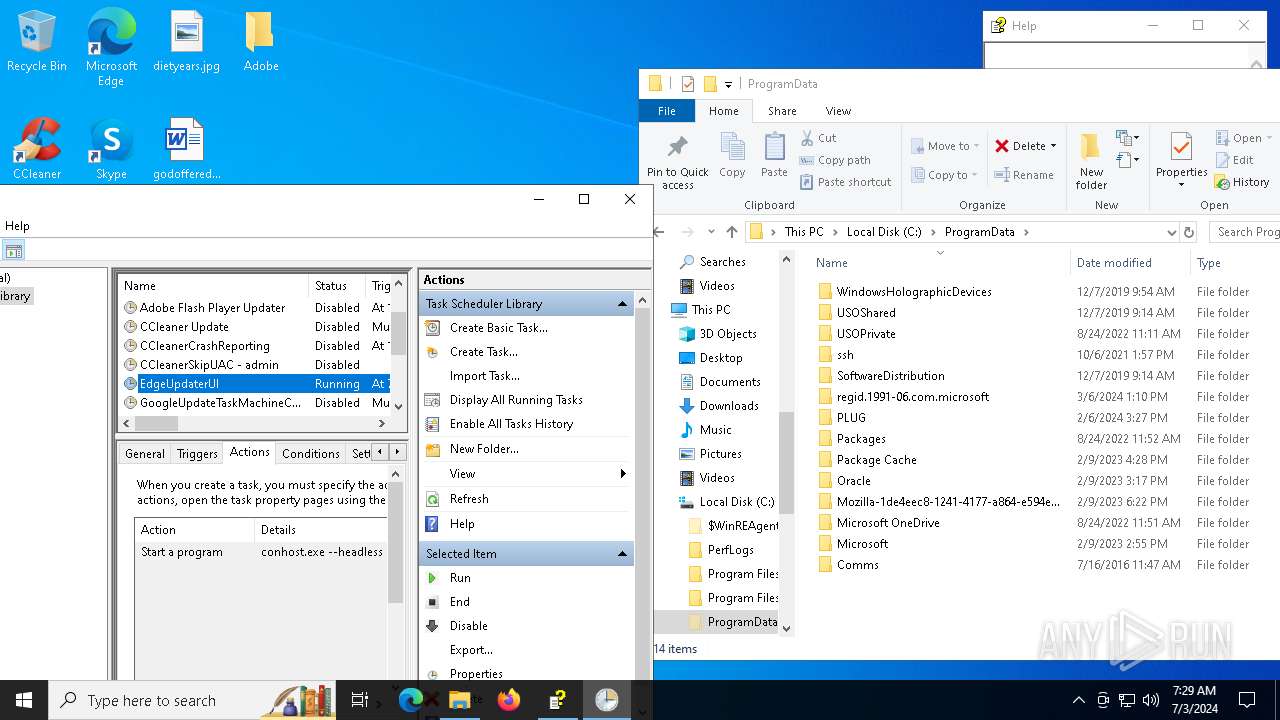Image resolution: width=1280 pixels, height=720 pixels.
Task: Click Refresh in Task Scheduler actions
Action: click(x=469, y=499)
